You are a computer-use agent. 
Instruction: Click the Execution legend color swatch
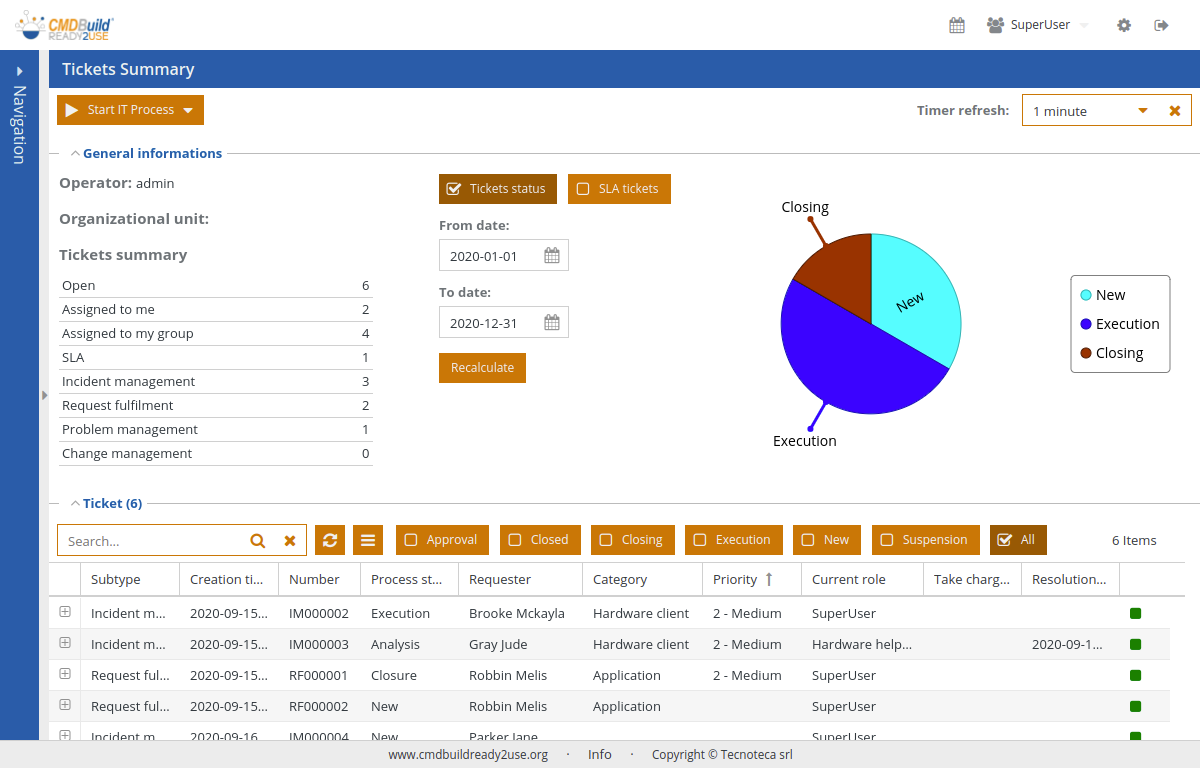click(x=1086, y=324)
